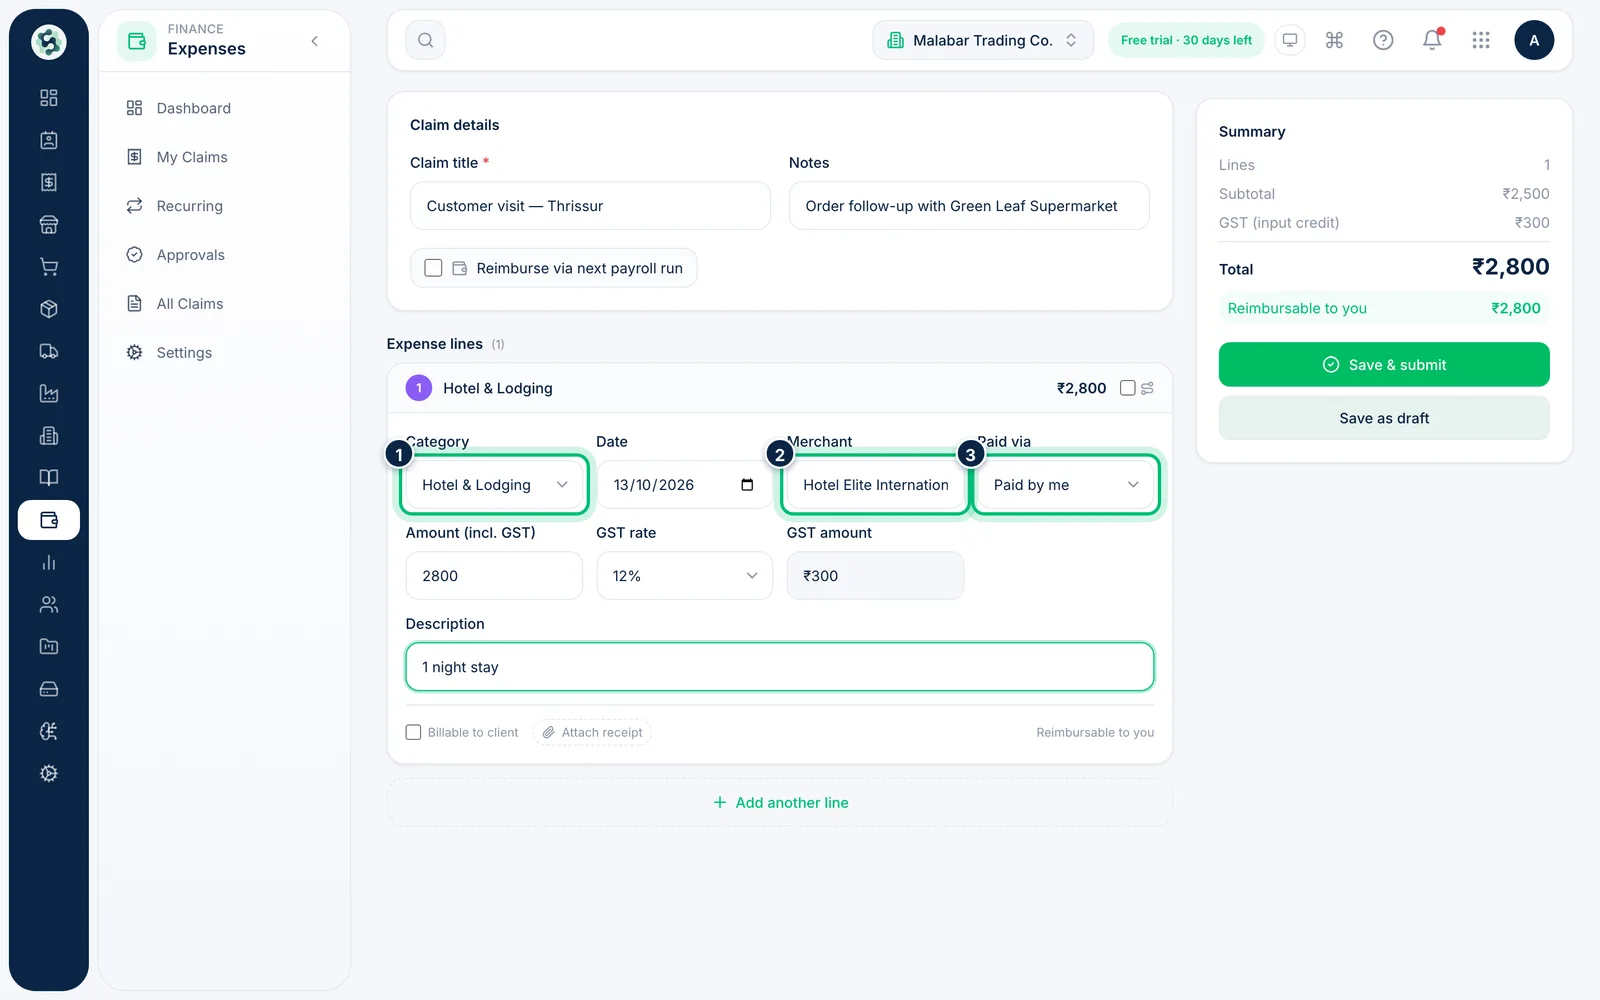Click the Amount (incl. GST) field with 2800

494,576
